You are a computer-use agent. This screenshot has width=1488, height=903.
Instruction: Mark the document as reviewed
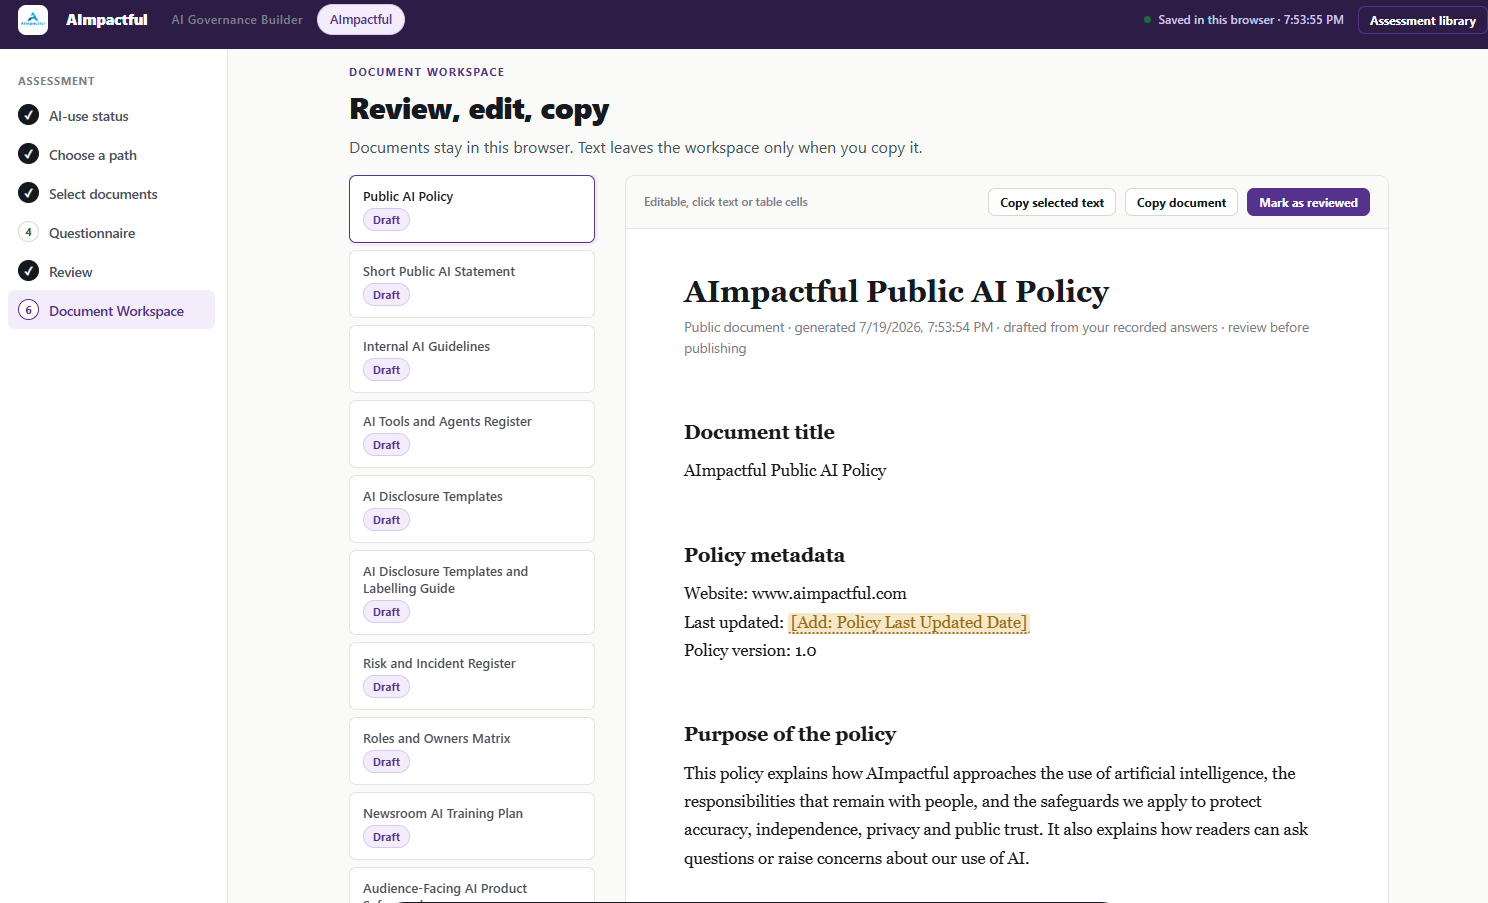(x=1308, y=202)
